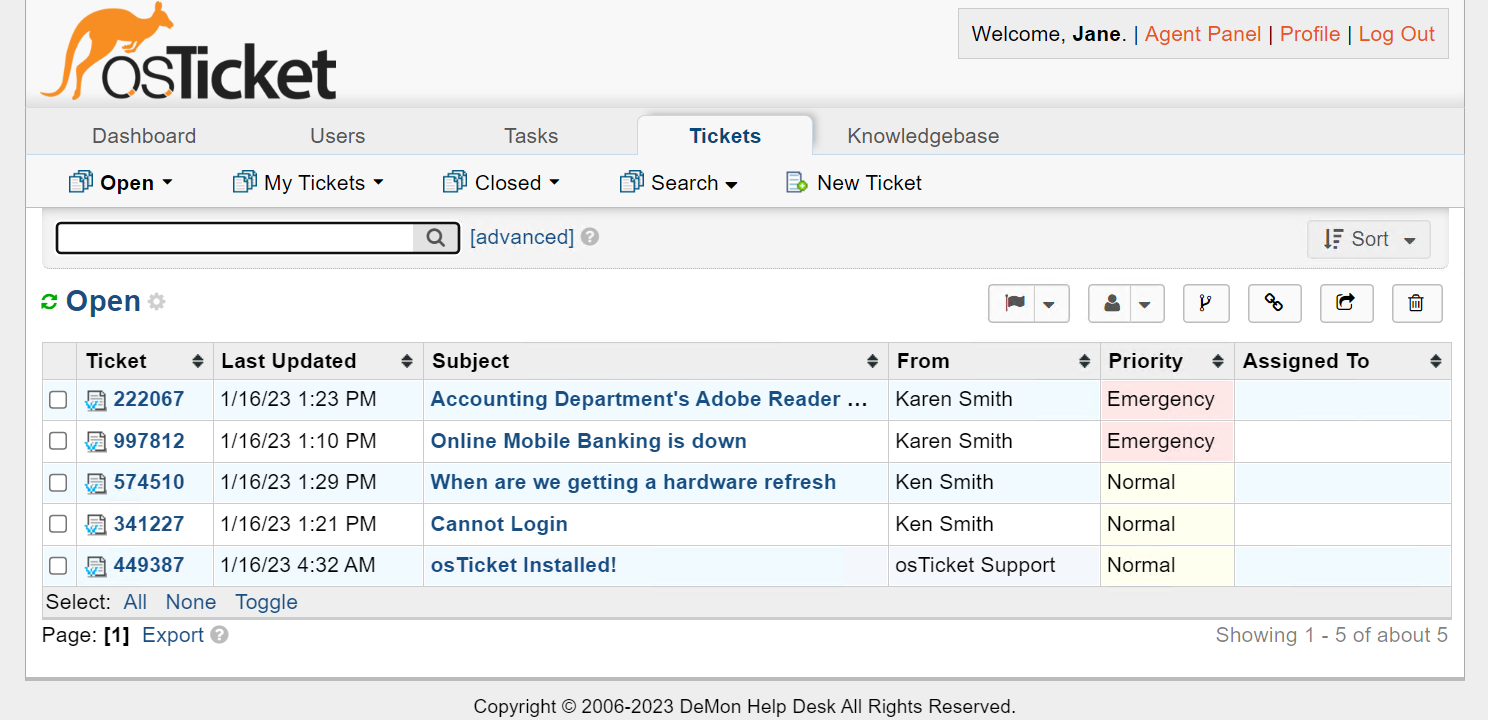
Task: Check the box for ticket 341227
Action: click(x=58, y=524)
